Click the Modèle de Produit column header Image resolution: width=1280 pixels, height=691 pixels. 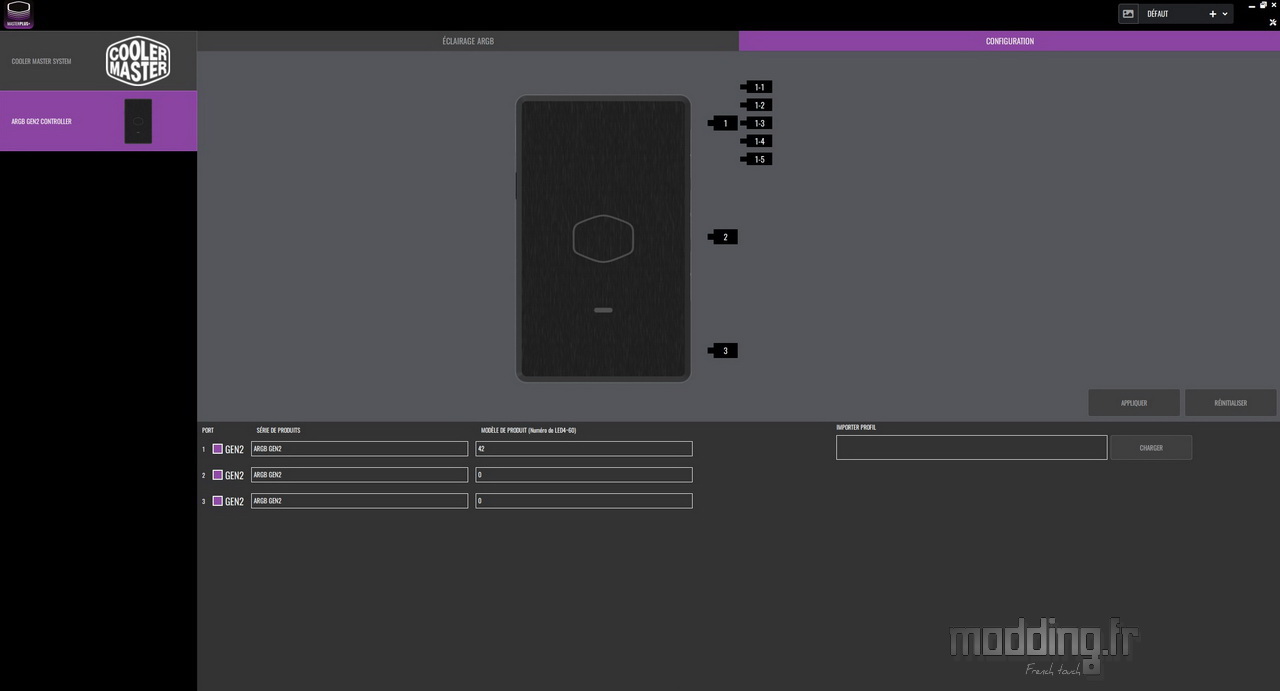[x=528, y=430]
